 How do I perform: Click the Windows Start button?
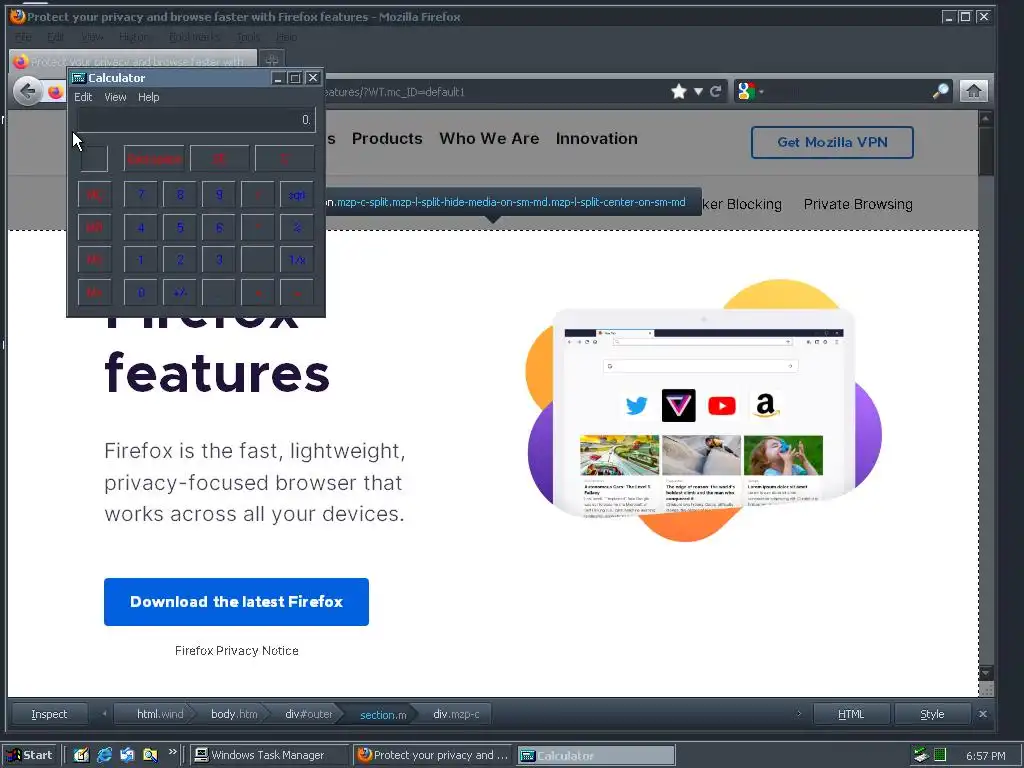coord(30,755)
